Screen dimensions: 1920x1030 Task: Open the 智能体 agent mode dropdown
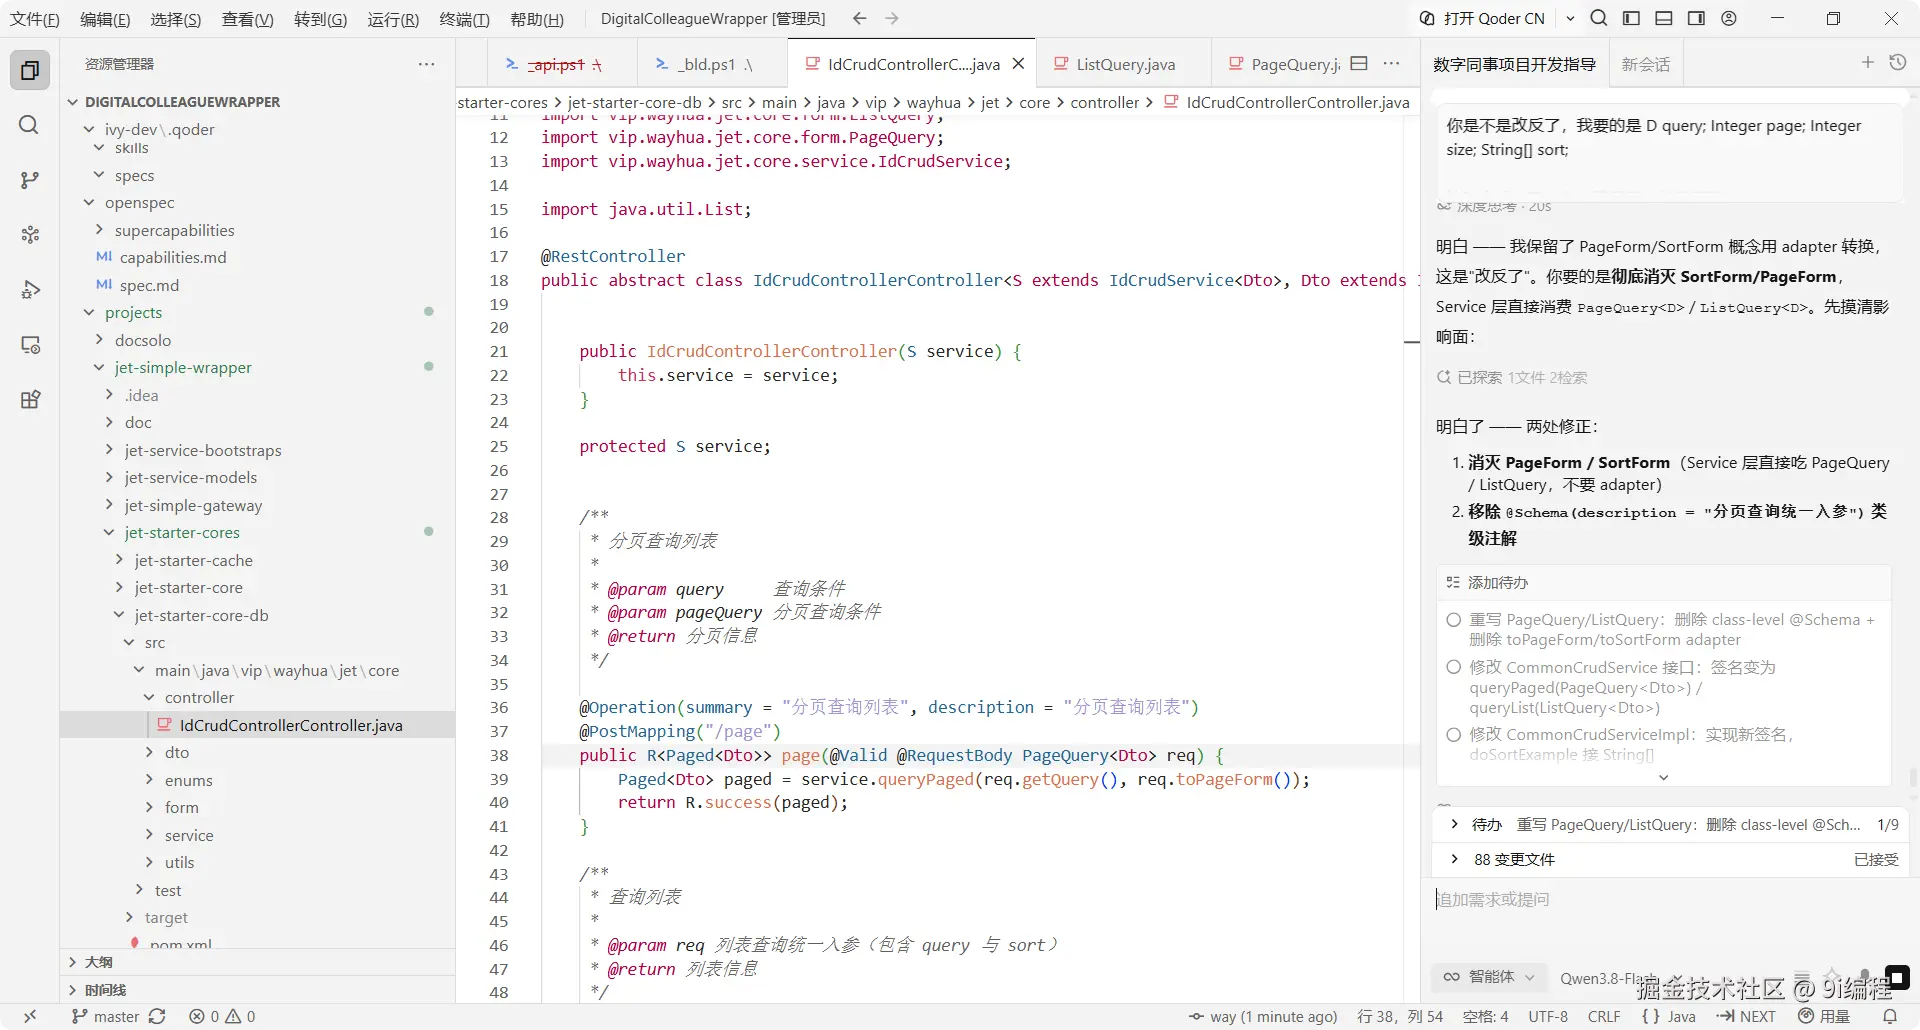1488,977
